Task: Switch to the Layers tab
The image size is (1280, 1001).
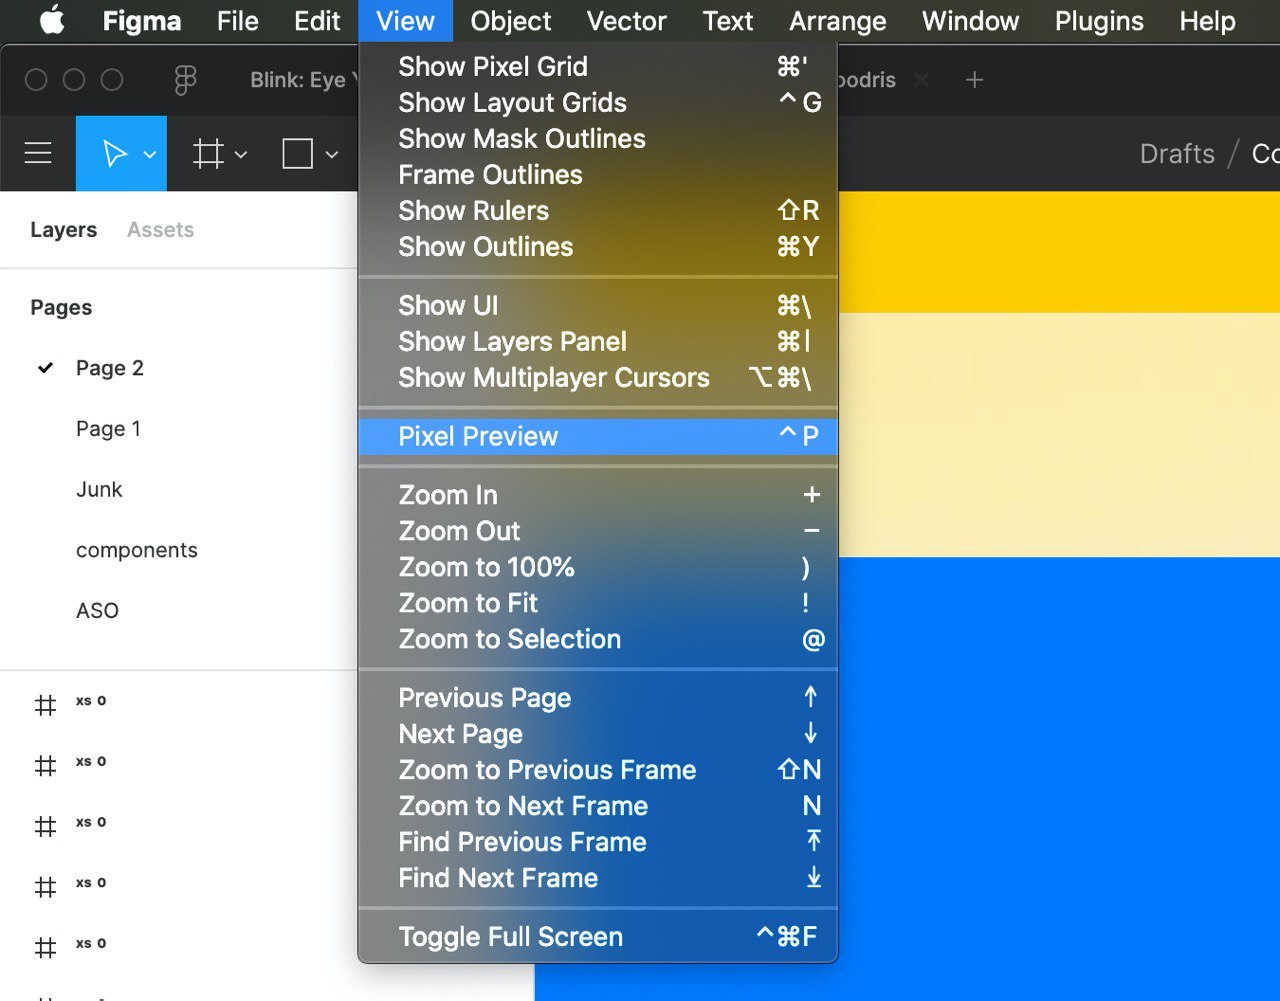Action: [63, 230]
